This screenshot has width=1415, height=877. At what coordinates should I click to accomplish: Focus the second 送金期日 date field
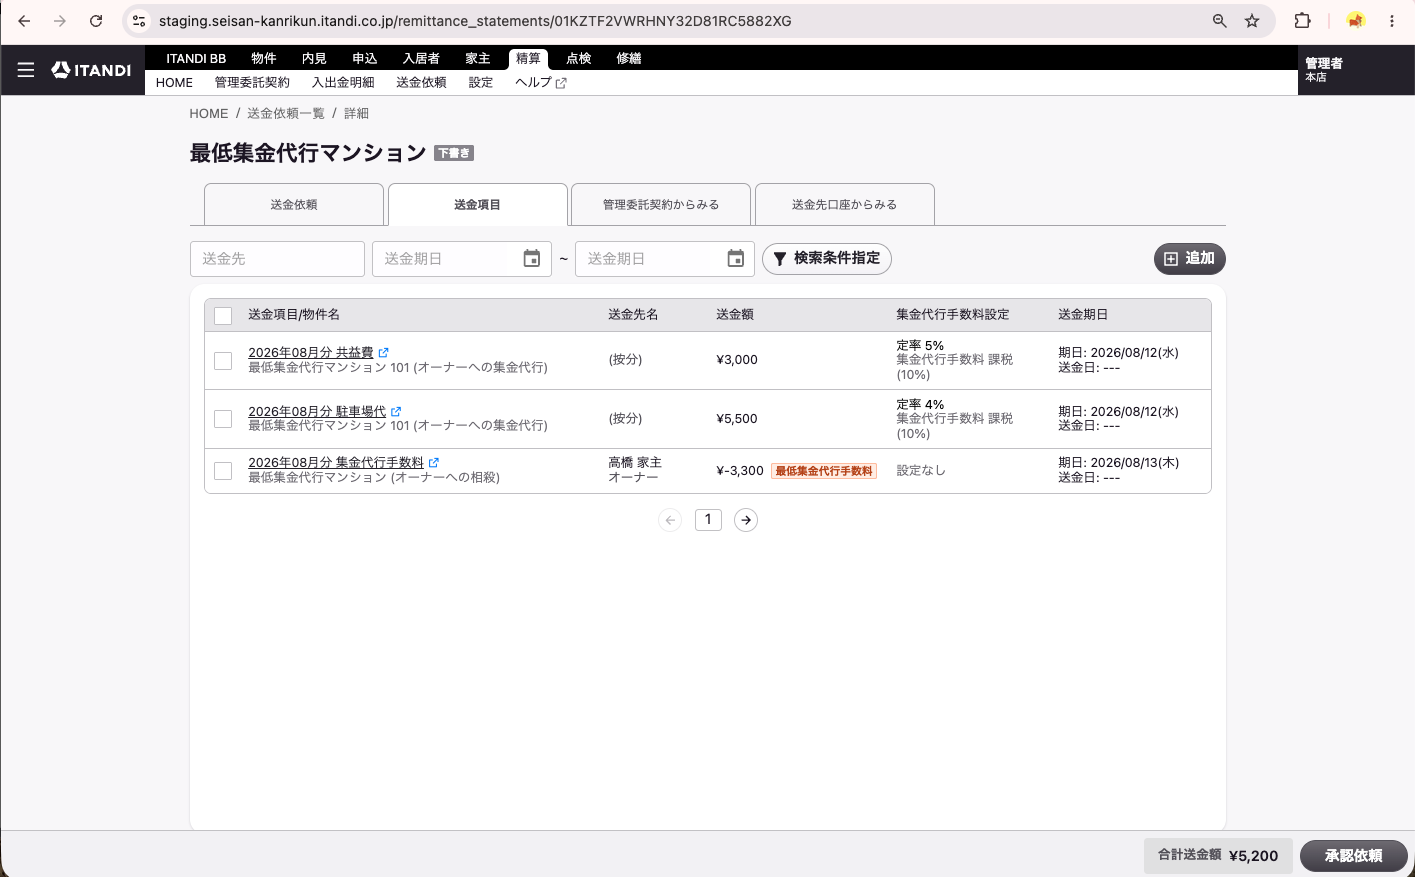(665, 259)
